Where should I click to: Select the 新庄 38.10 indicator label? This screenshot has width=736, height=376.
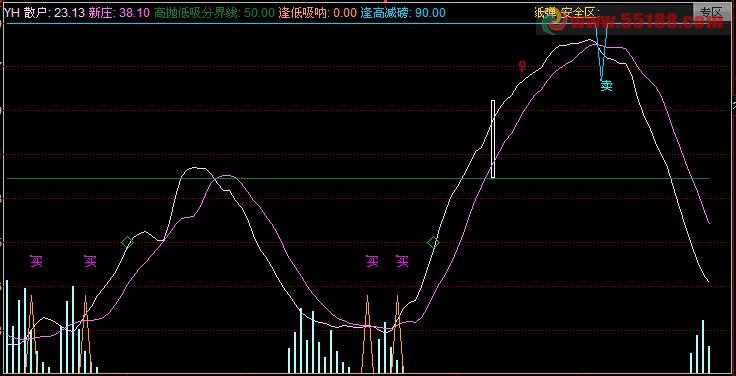point(119,13)
